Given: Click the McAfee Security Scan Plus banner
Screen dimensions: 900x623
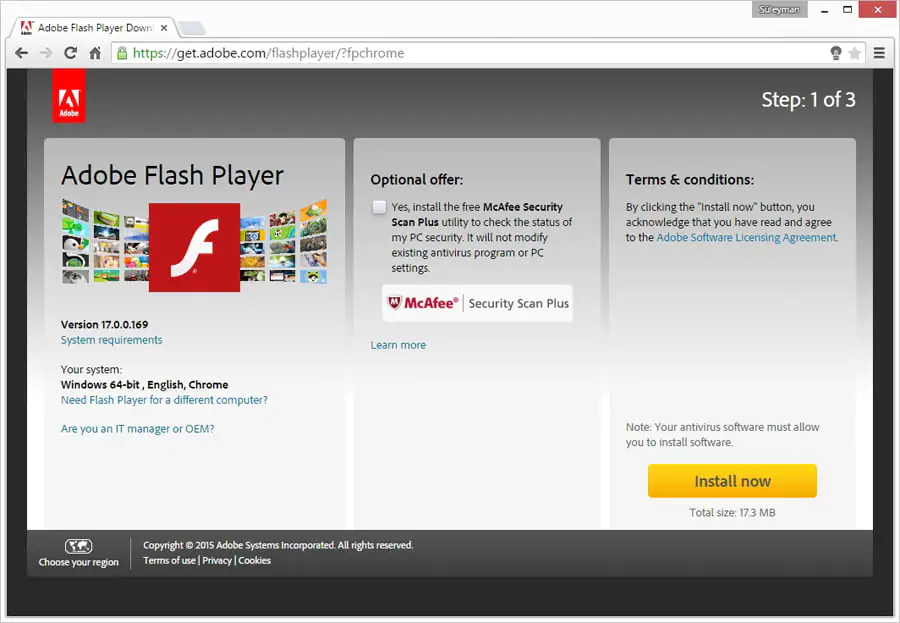Looking at the screenshot, I should pyautogui.click(x=477, y=303).
